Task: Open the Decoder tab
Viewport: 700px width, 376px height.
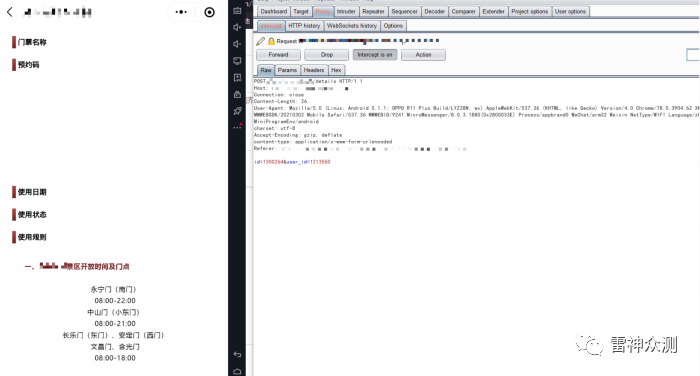Action: 434,12
